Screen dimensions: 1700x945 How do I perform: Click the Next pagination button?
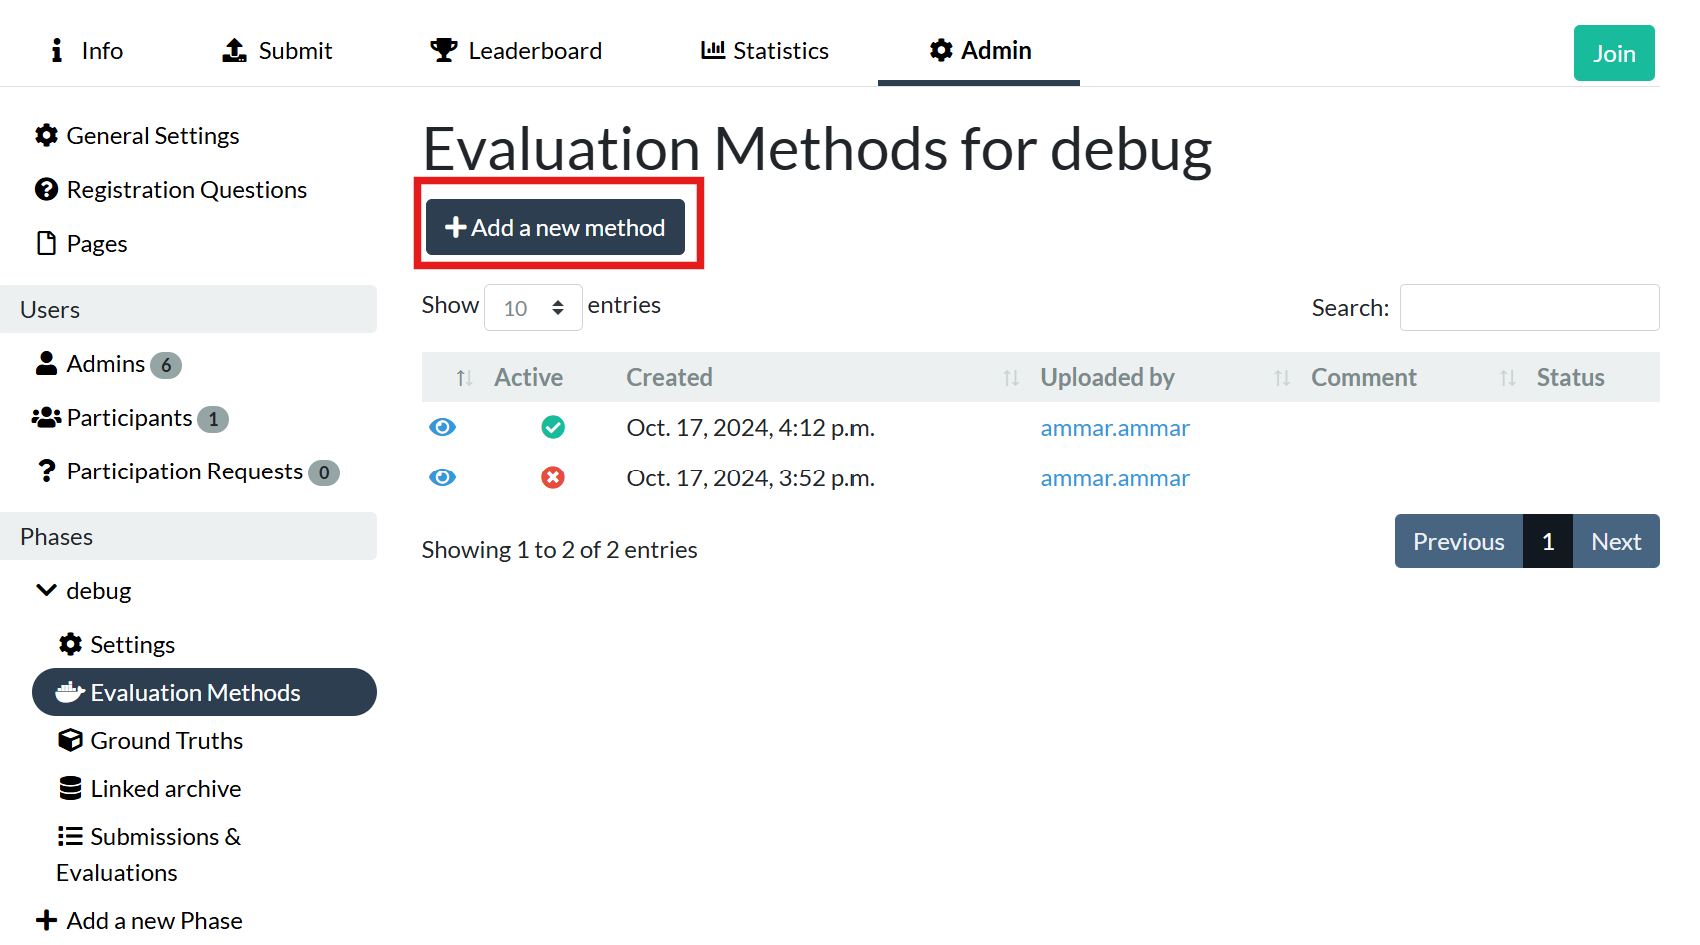(1615, 541)
